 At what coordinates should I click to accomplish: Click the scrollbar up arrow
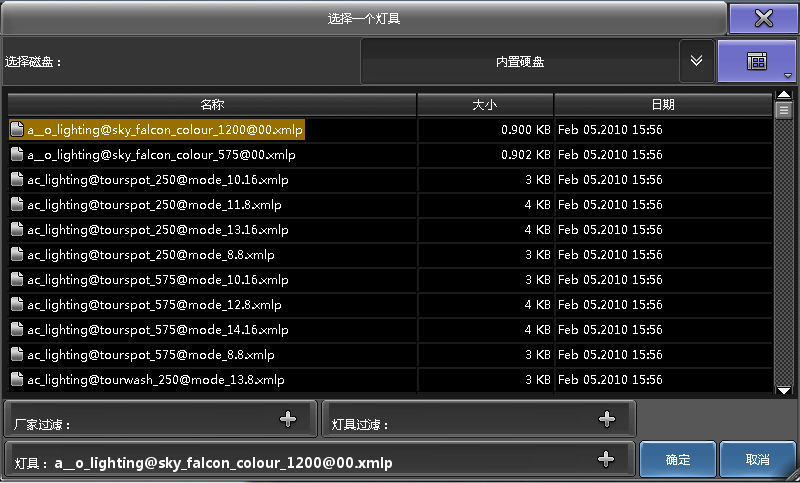click(784, 95)
